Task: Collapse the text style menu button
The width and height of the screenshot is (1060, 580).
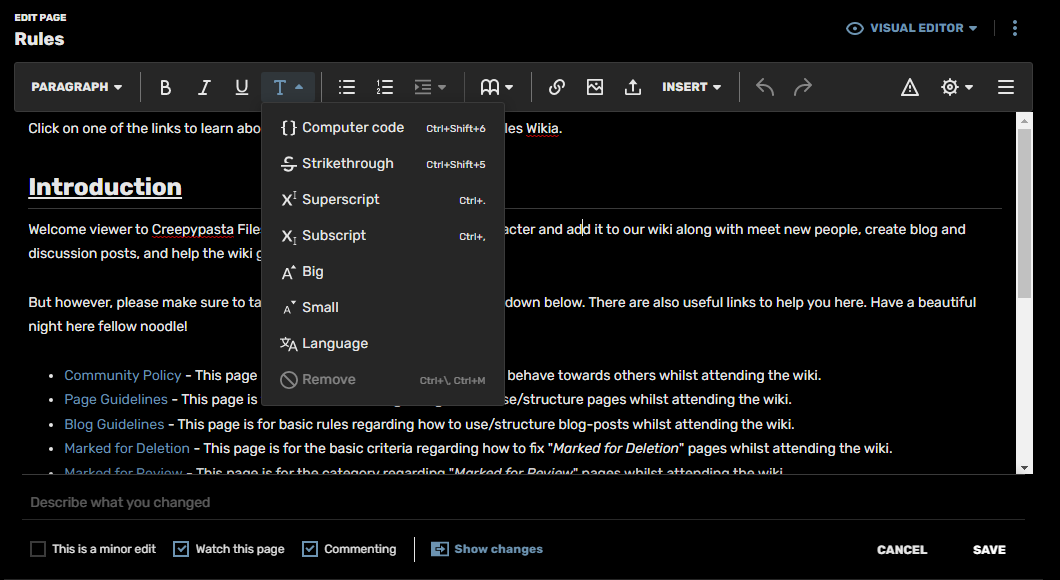Action: point(288,87)
